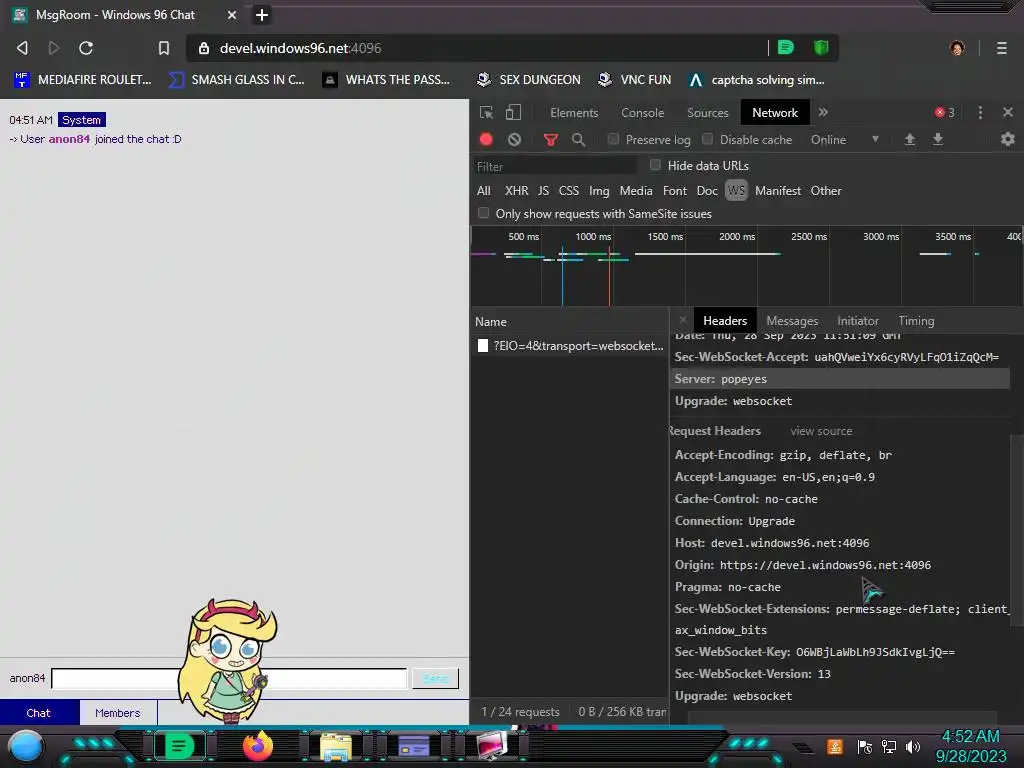The height and width of the screenshot is (768, 1024).
Task: Open the green chat extension icon
Action: tap(786, 47)
